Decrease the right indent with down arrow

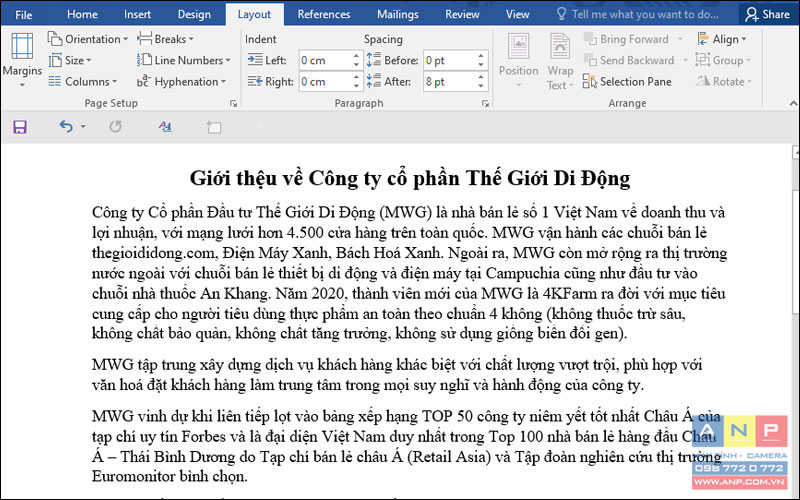(x=357, y=86)
